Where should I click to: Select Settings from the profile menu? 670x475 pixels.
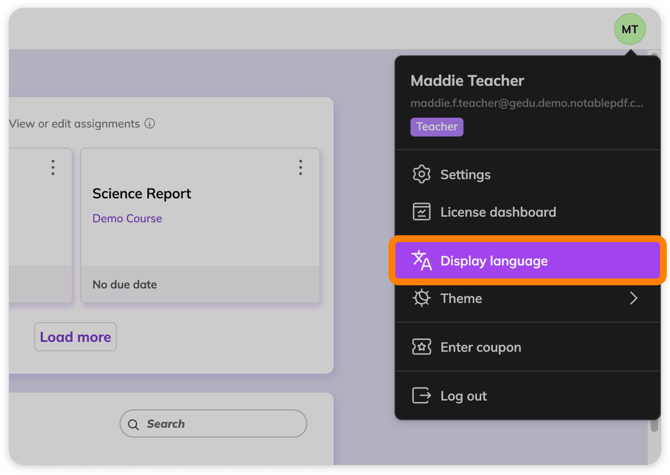pos(528,174)
